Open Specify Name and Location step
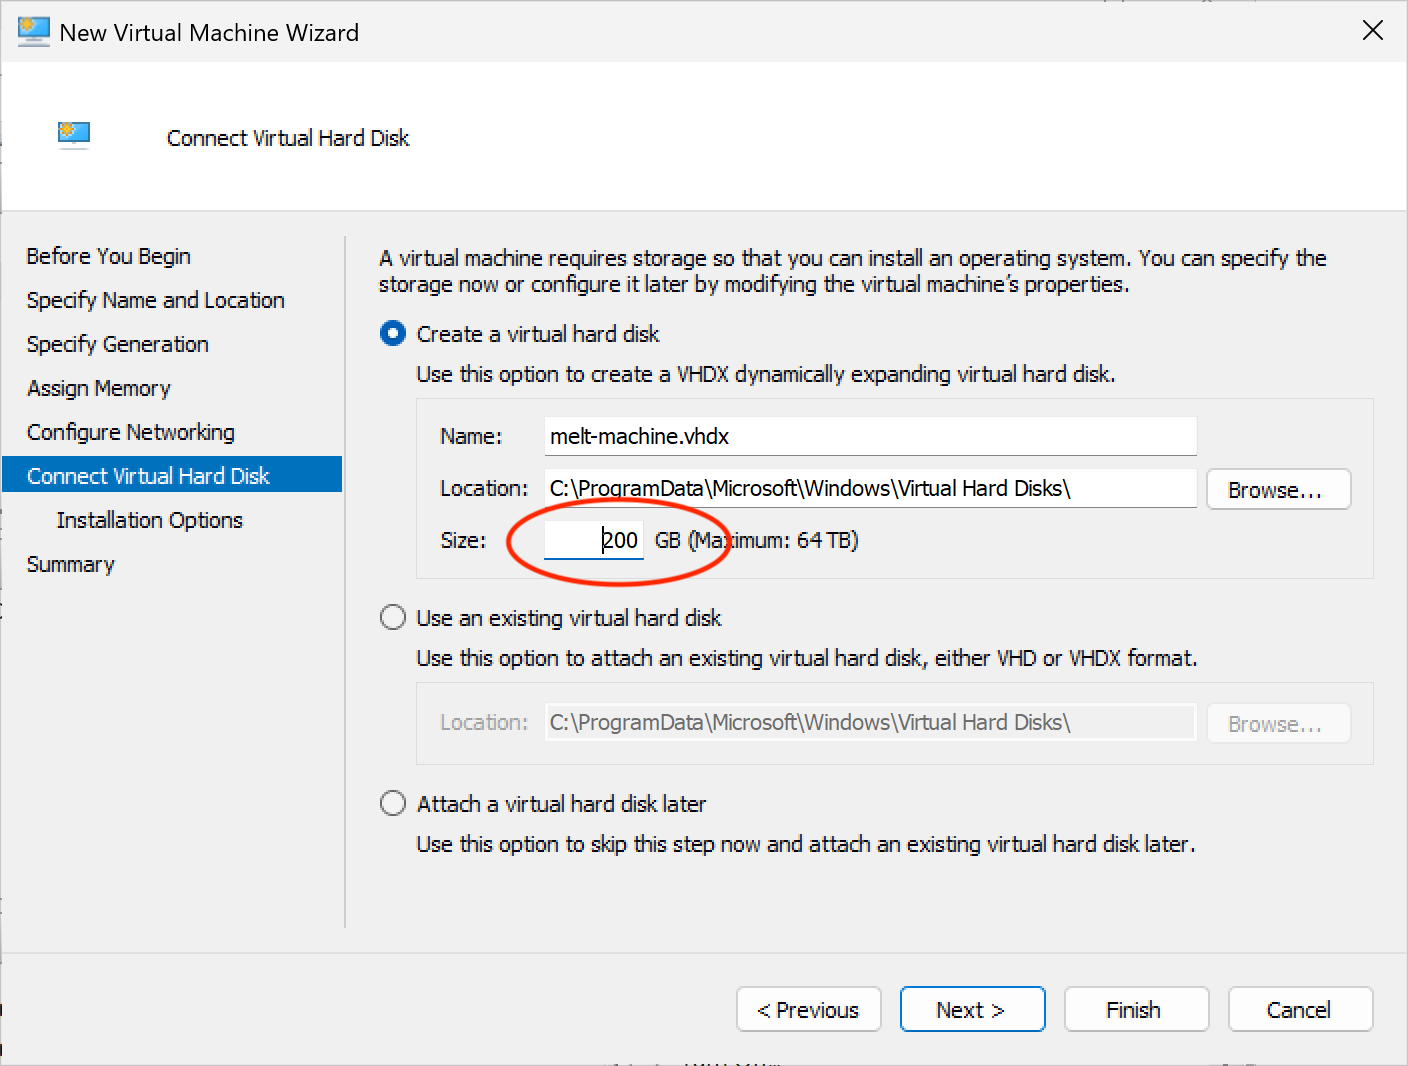Screen dimensions: 1408x1066 click(x=156, y=300)
